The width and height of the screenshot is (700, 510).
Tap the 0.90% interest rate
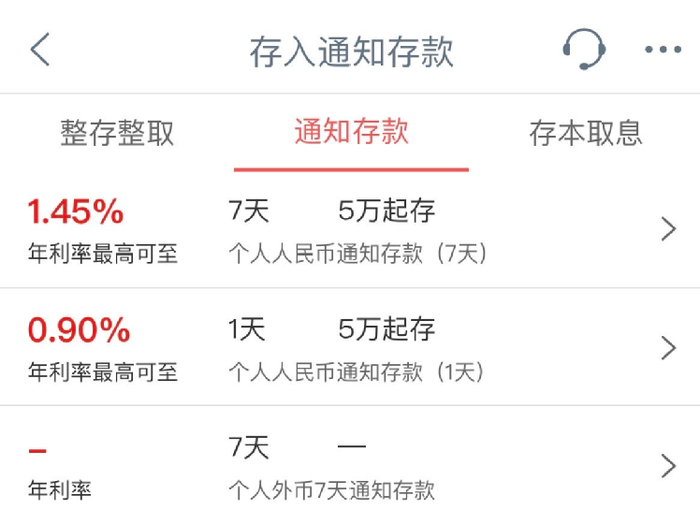click(x=78, y=329)
